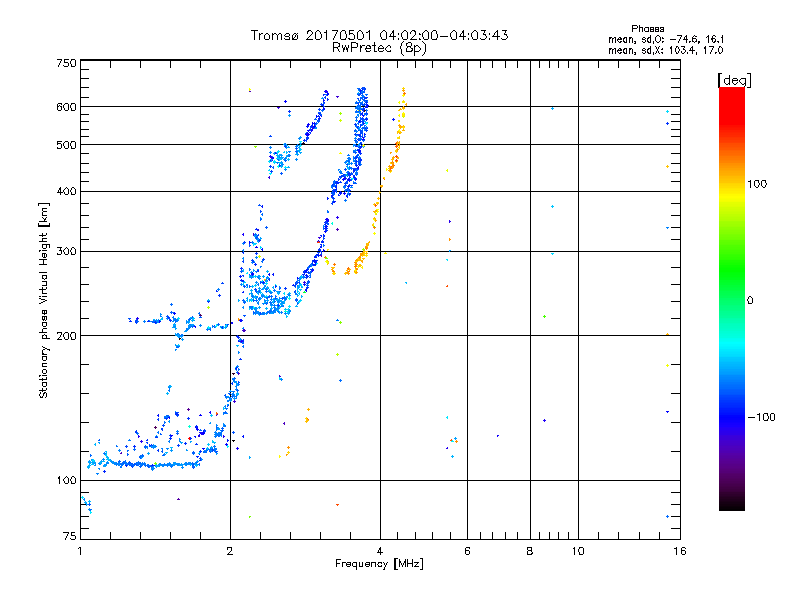
Task: Click the y-axis tick label '400'
Action: pyautogui.click(x=67, y=191)
